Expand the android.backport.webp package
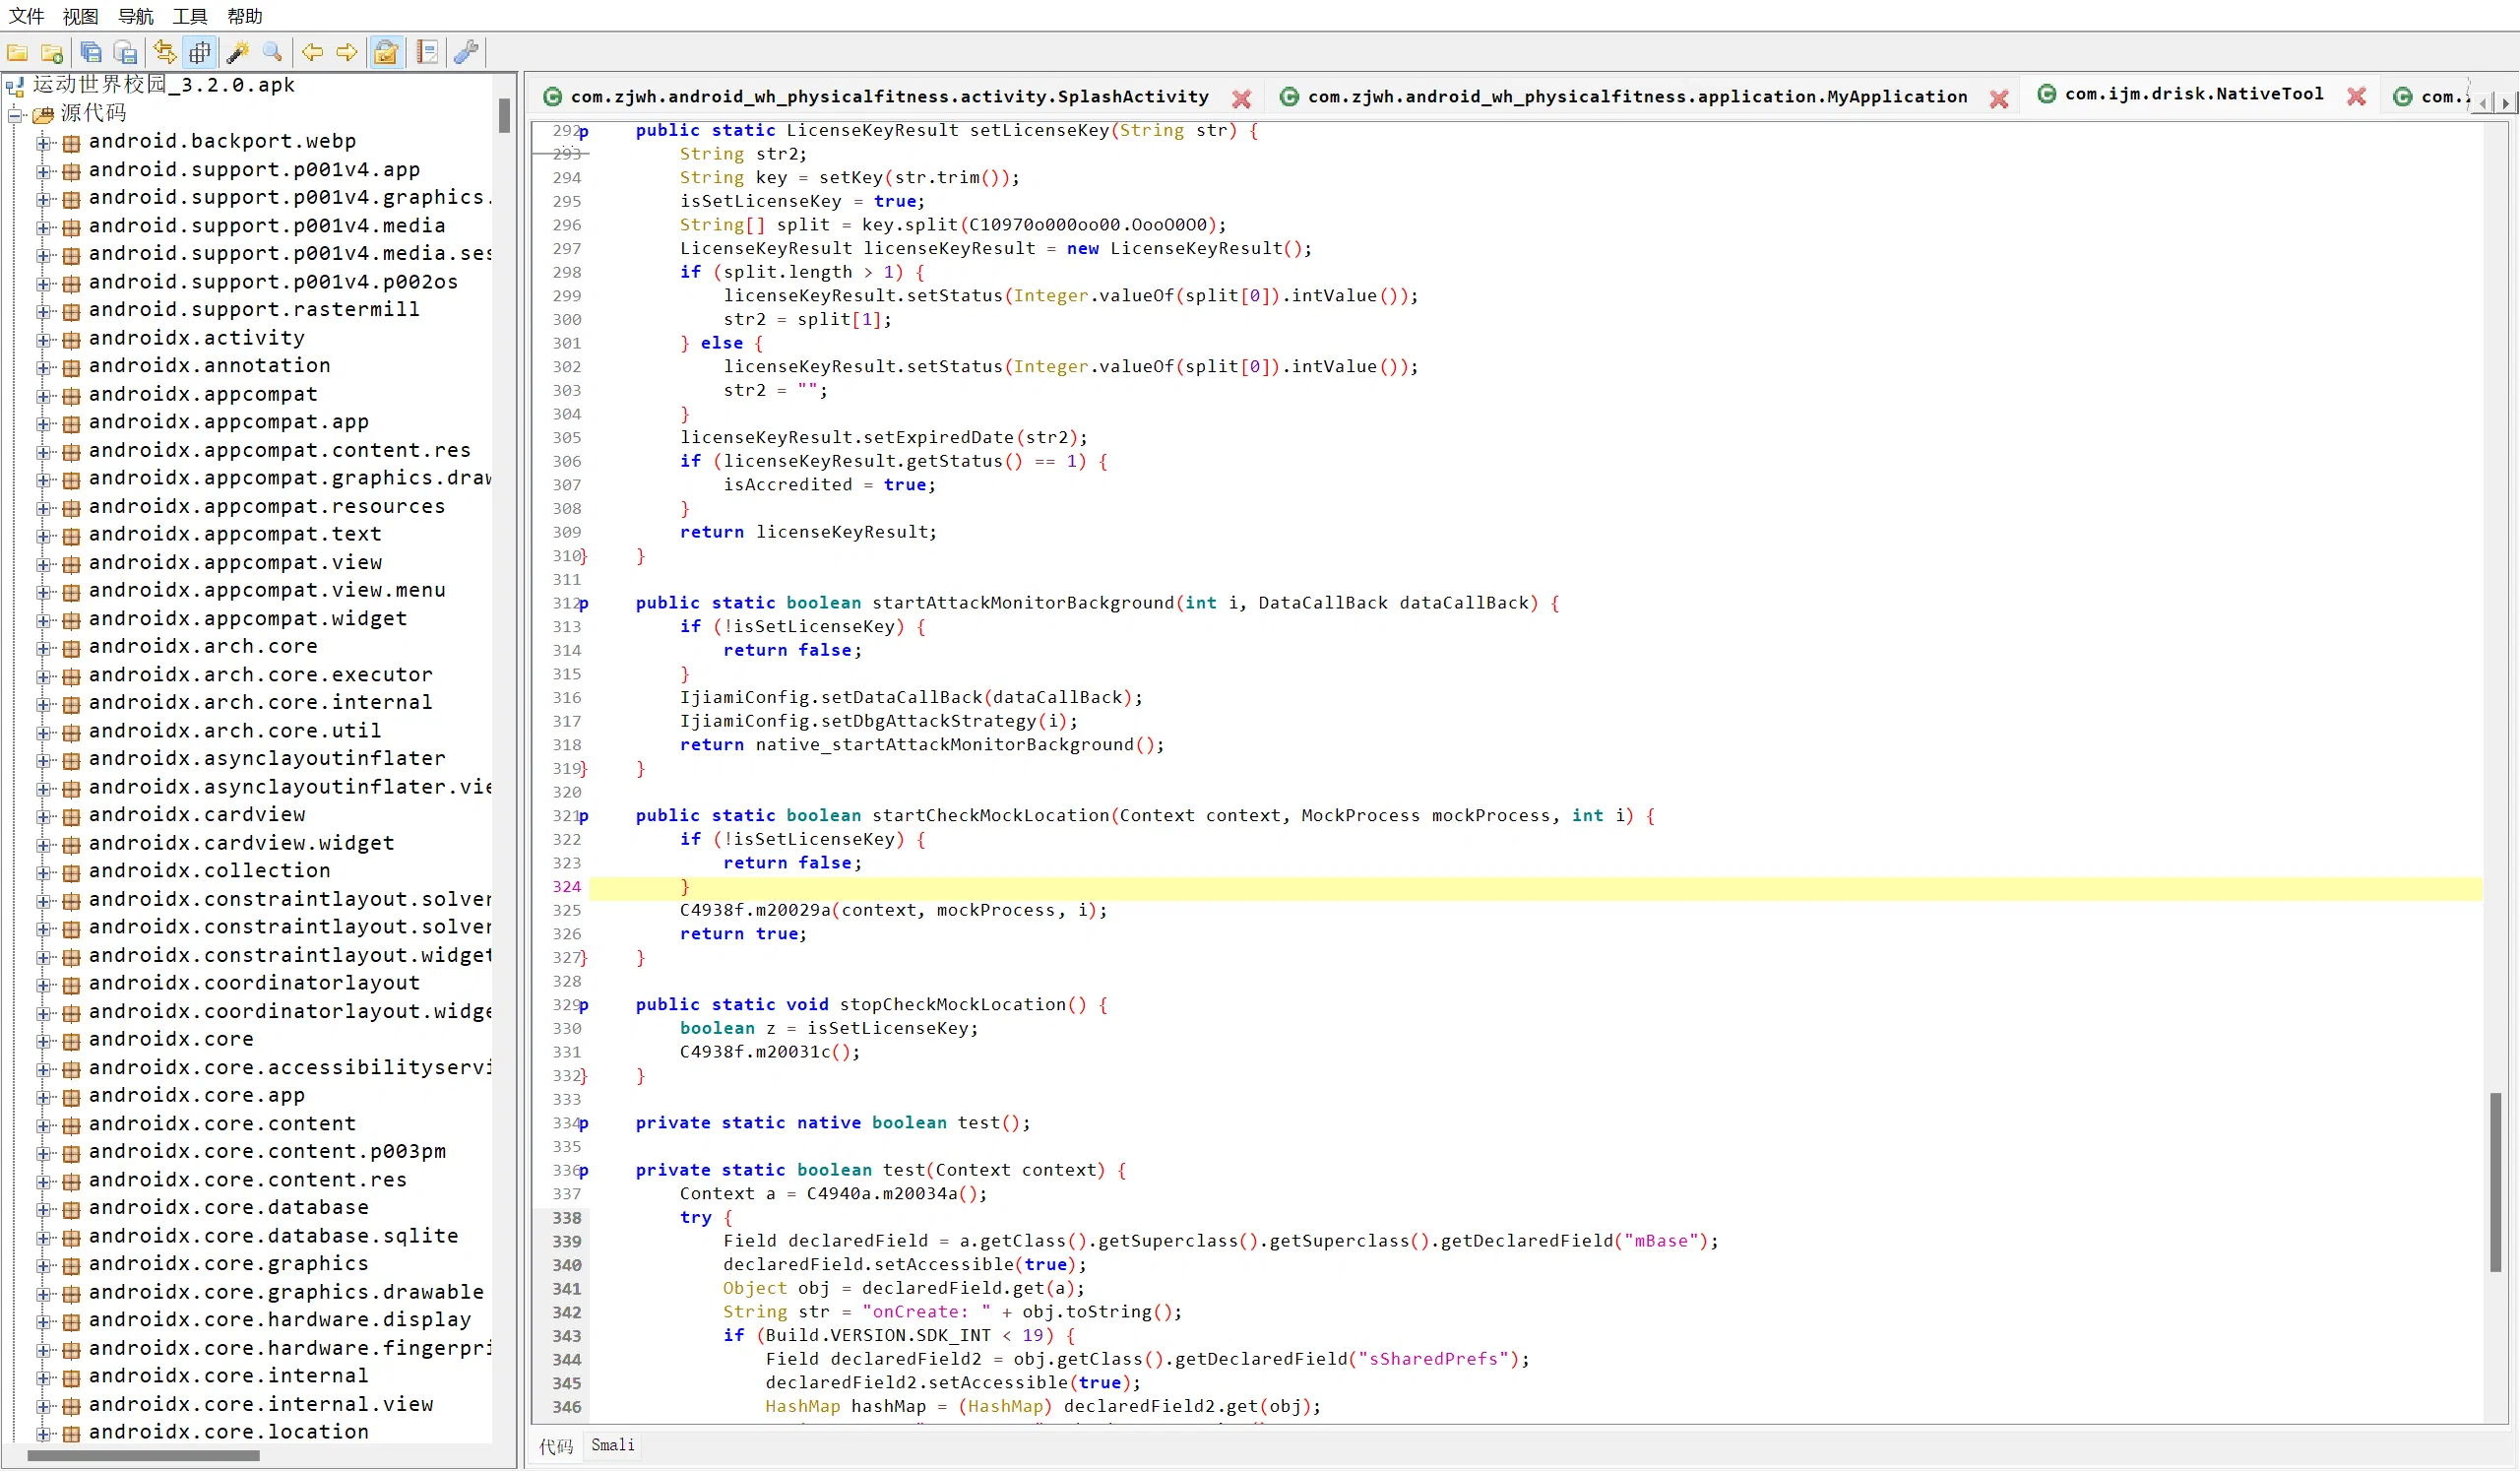The image size is (2520, 1471). pos(43,143)
